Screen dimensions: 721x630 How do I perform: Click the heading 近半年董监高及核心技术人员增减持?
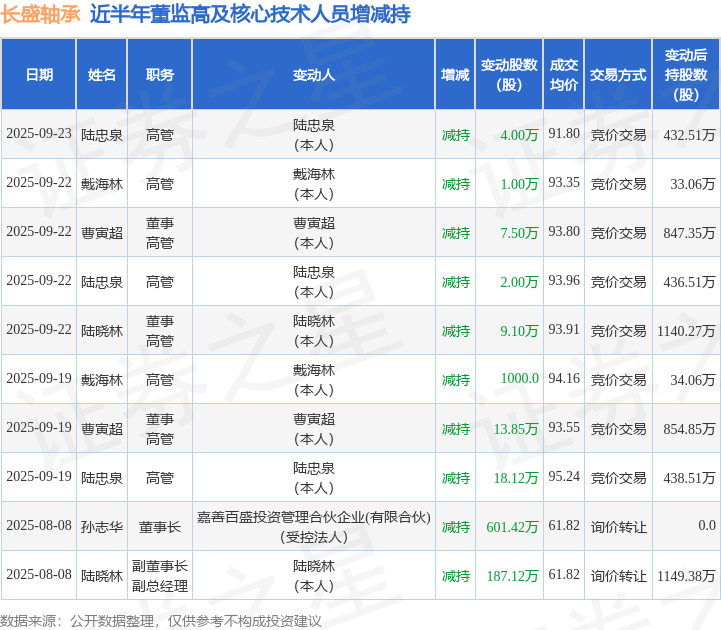click(x=250, y=14)
